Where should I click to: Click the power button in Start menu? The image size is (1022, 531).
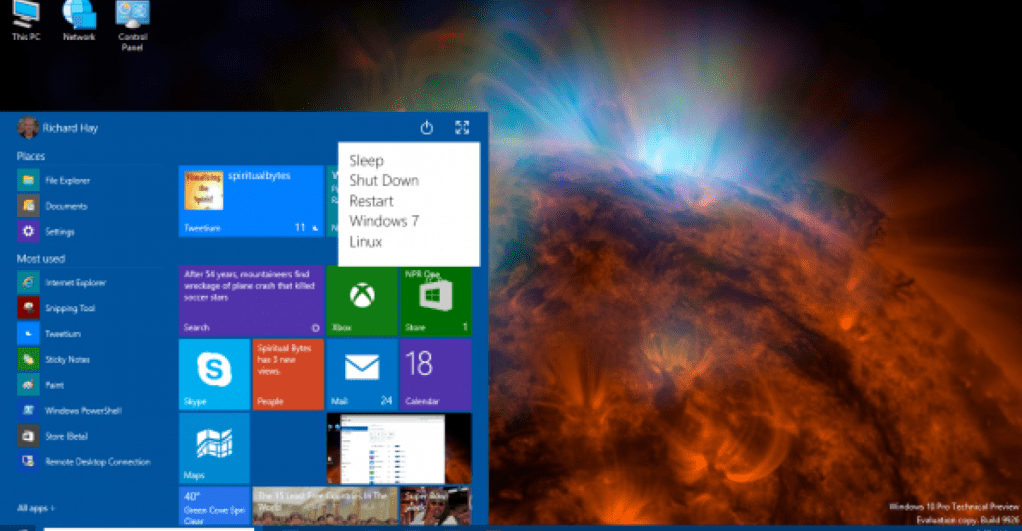(427, 128)
